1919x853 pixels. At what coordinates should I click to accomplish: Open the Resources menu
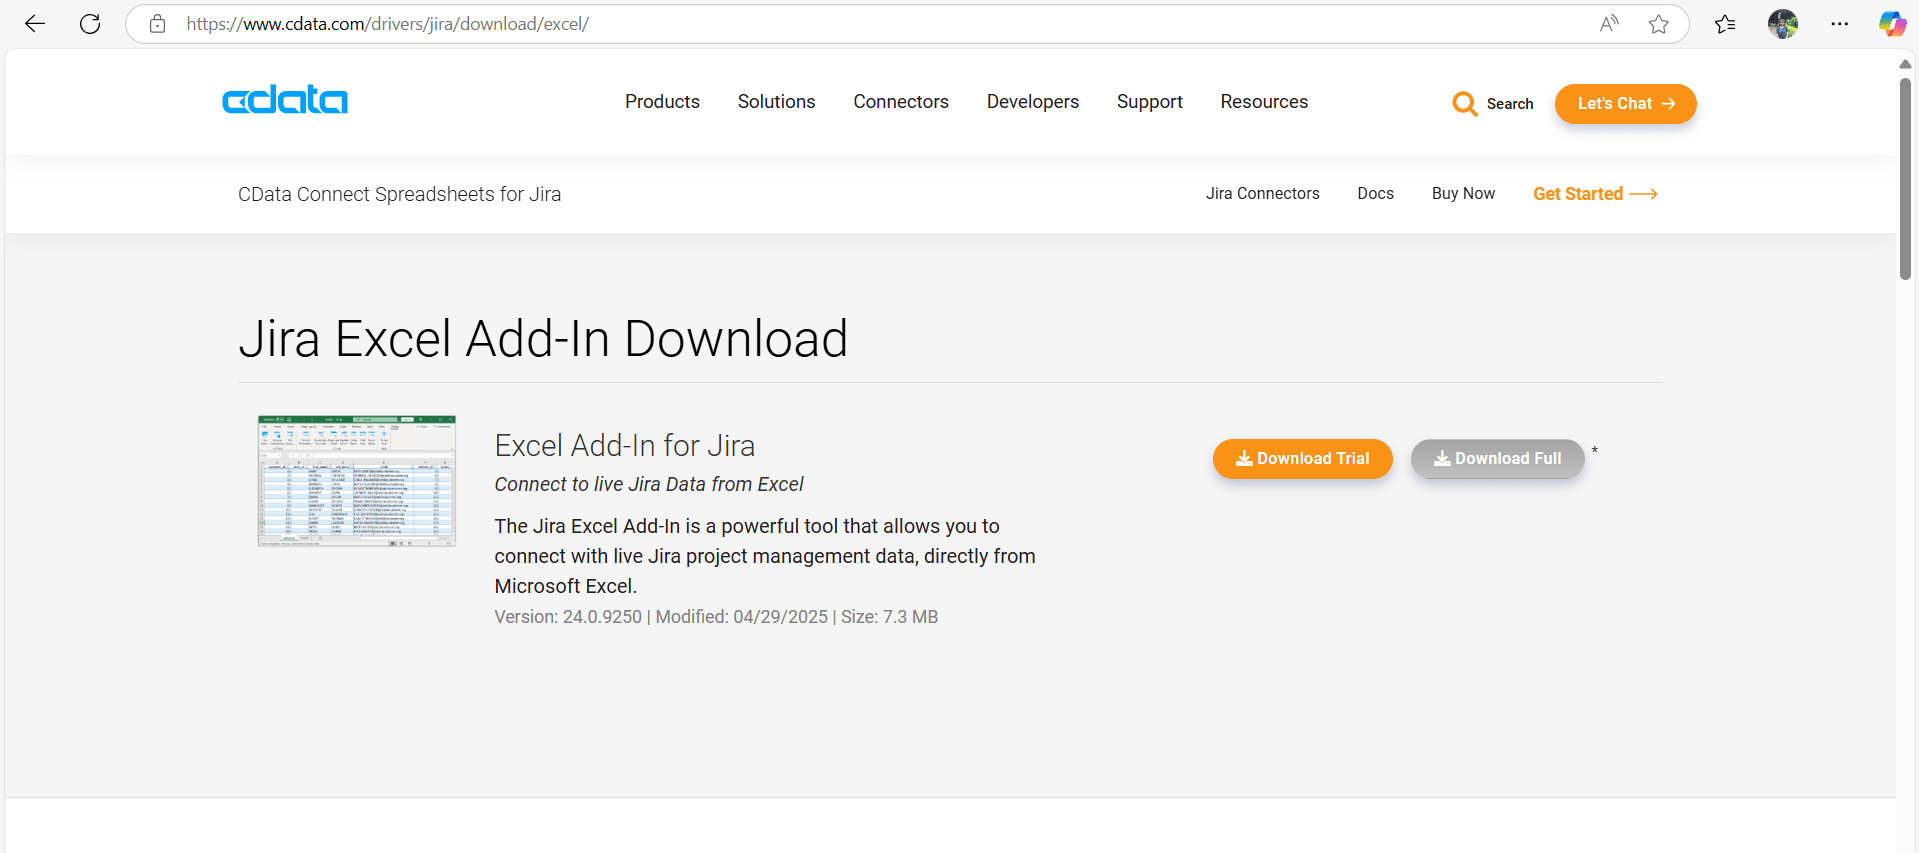1264,102
